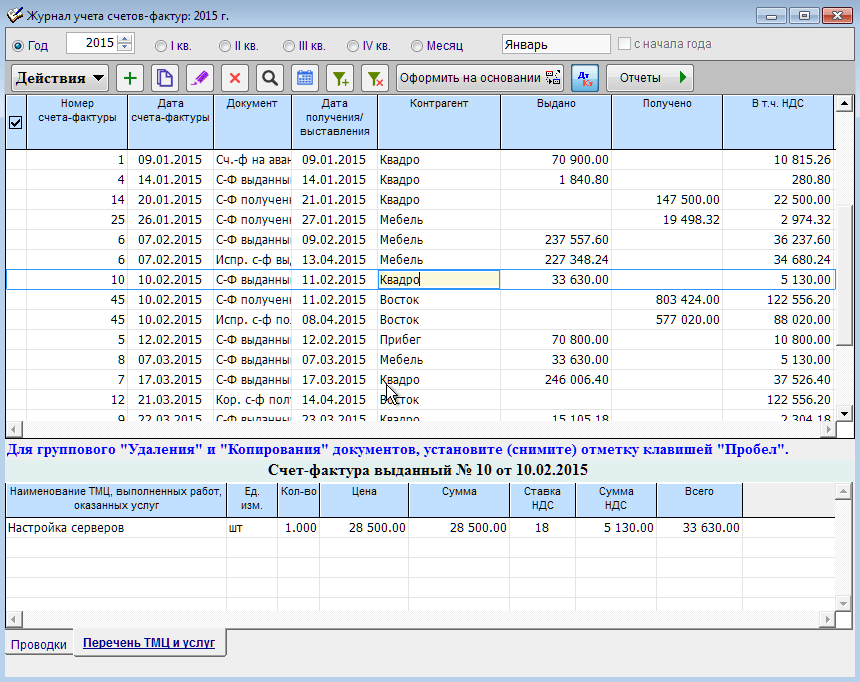This screenshot has width=860, height=682.
Task: Click the Дата счета-фактуры column header
Action: point(171,122)
